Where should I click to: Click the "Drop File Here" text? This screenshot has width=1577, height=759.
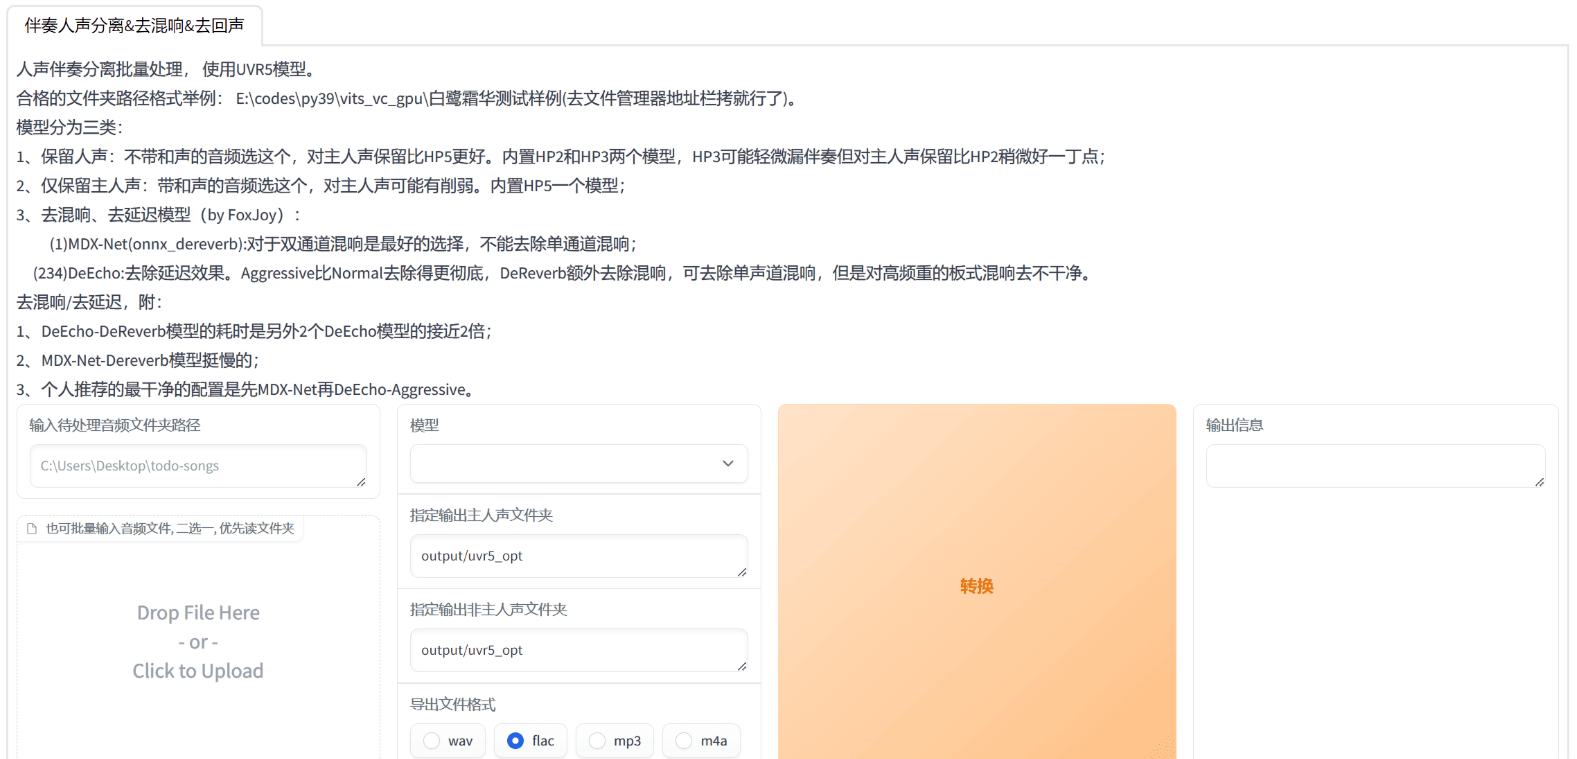tap(198, 613)
